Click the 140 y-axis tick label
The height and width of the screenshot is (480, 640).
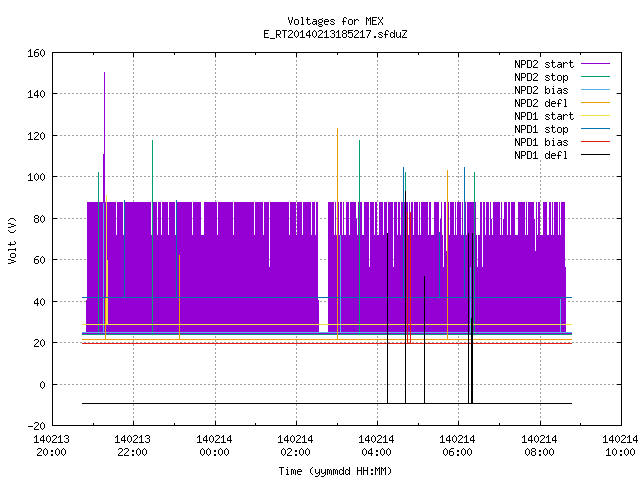tap(36, 94)
